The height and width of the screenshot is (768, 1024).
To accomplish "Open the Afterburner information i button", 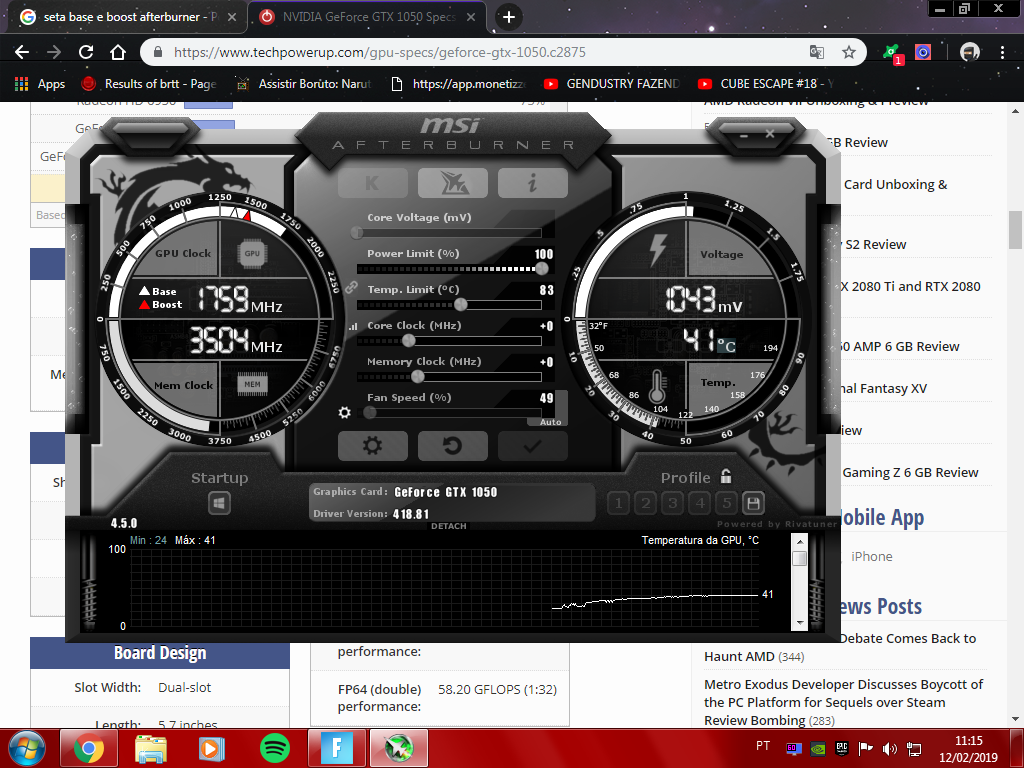I will [532, 184].
